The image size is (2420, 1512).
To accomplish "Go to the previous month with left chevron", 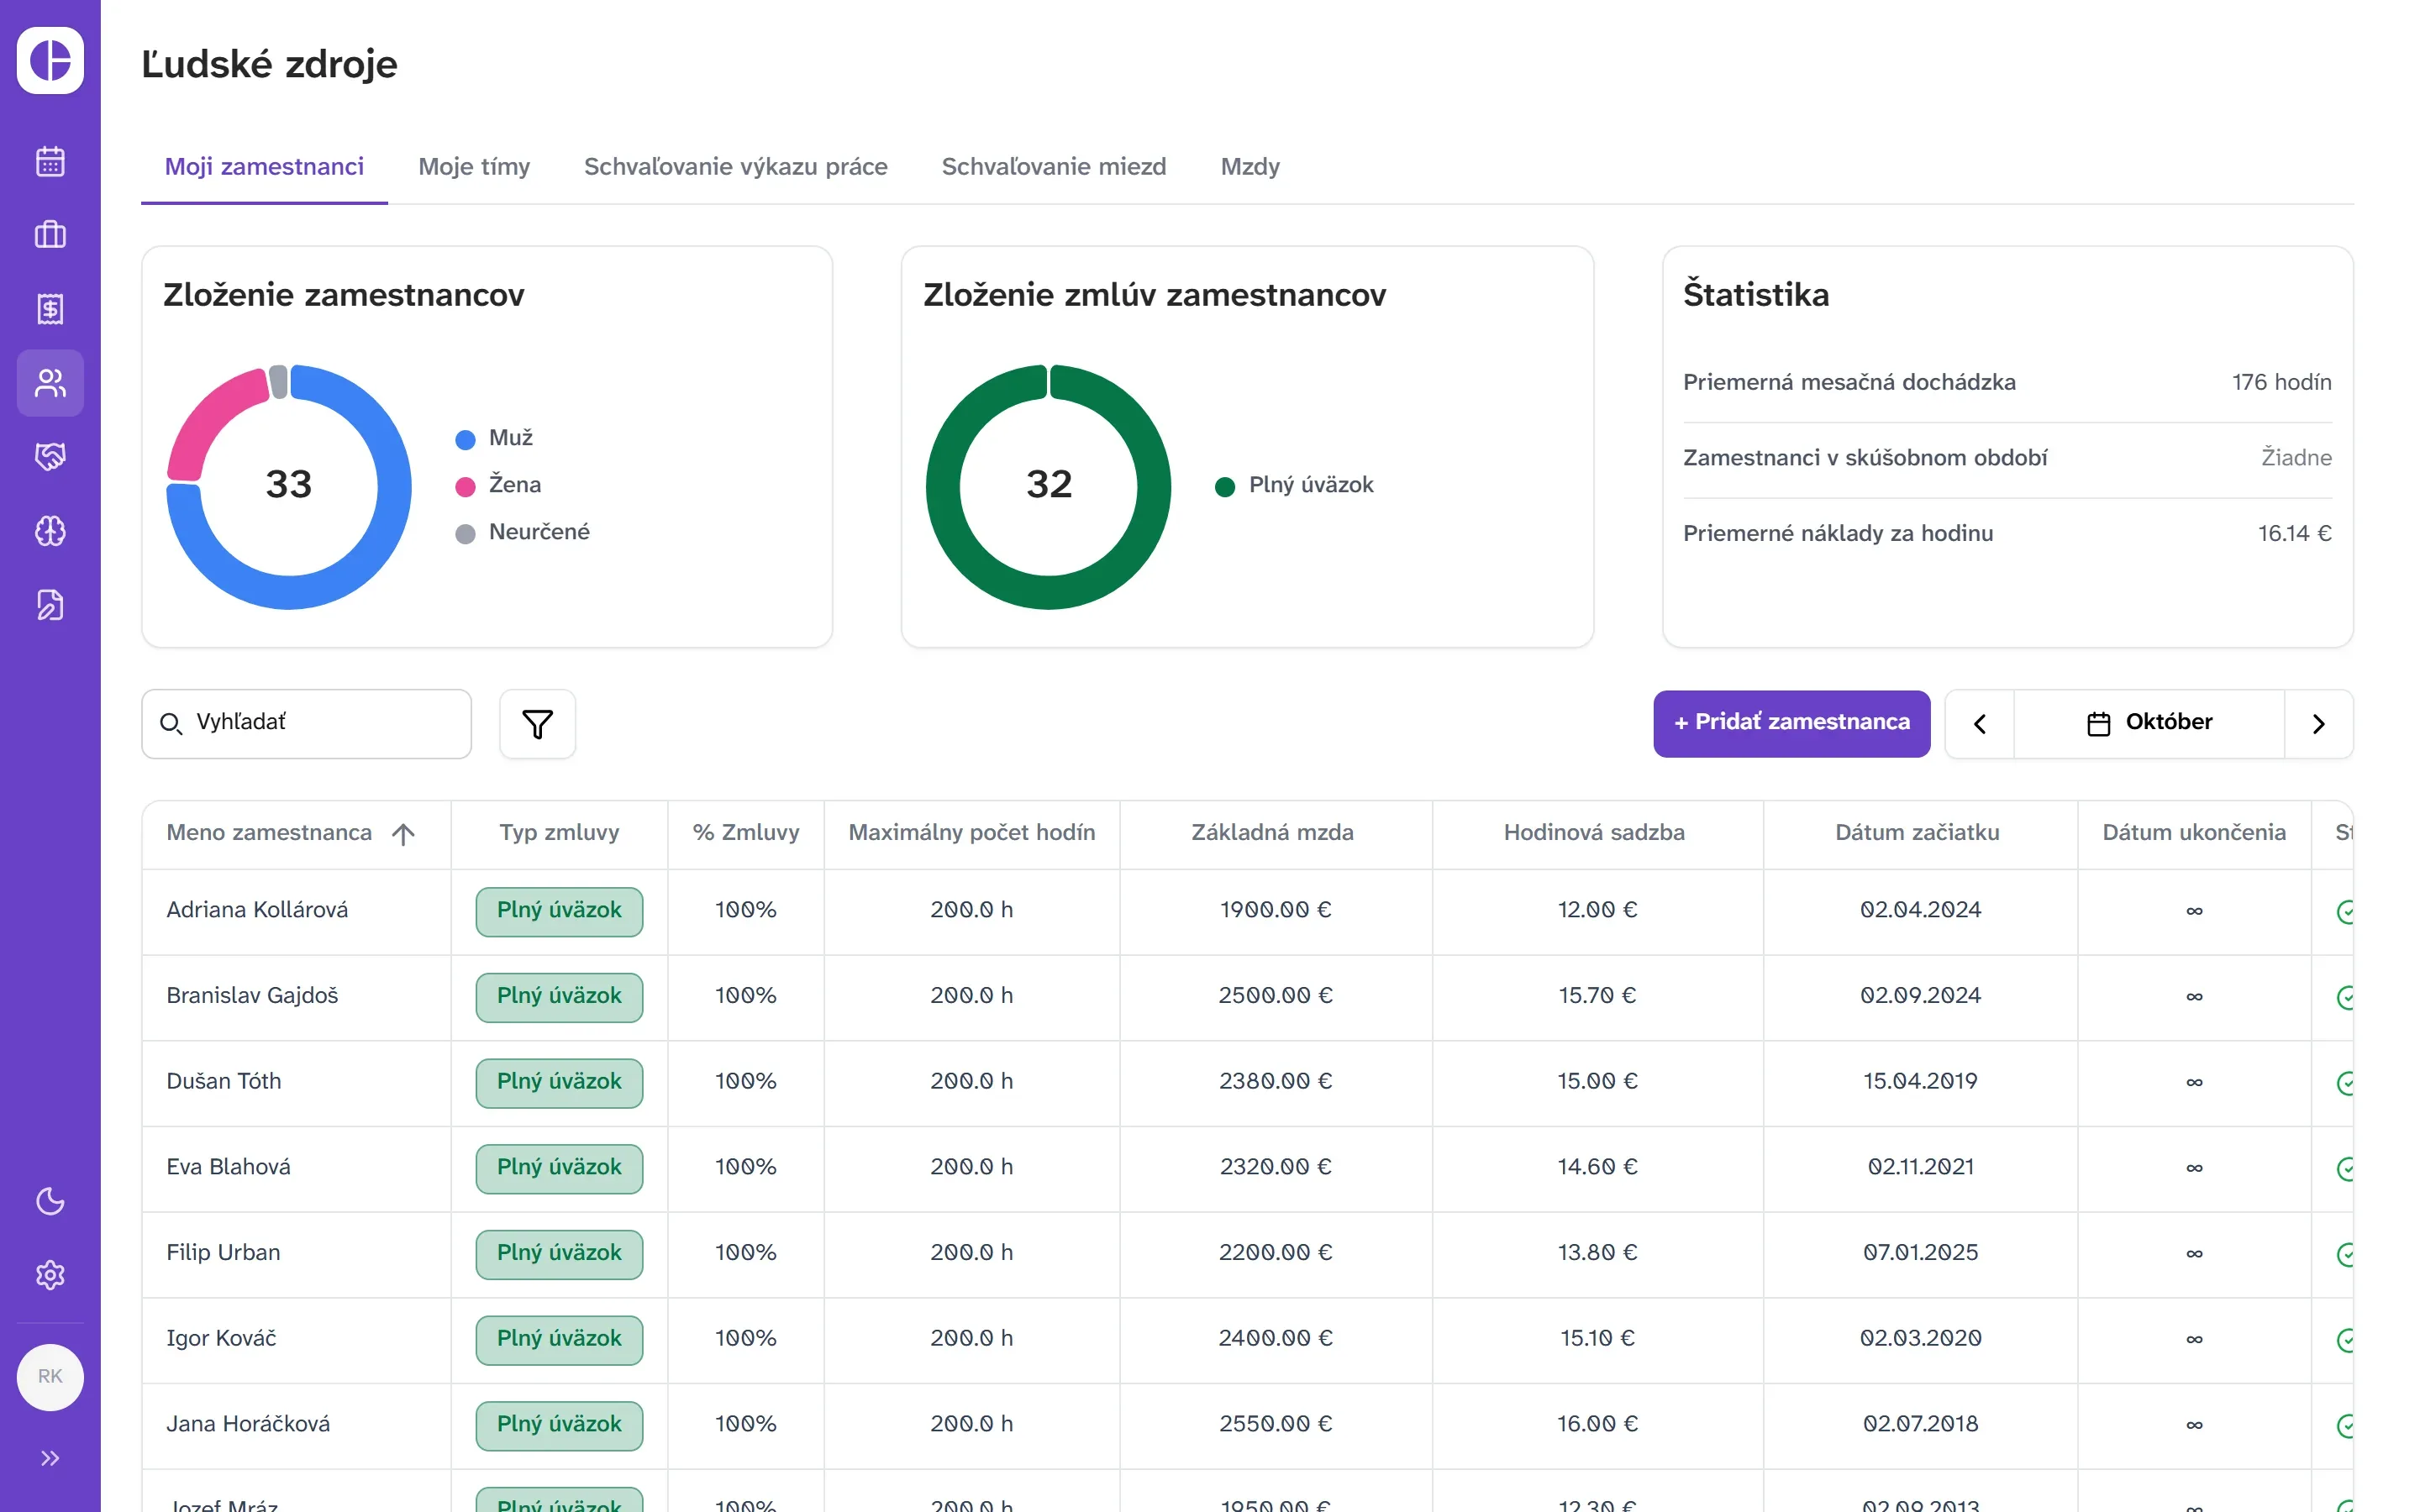I will point(1979,724).
